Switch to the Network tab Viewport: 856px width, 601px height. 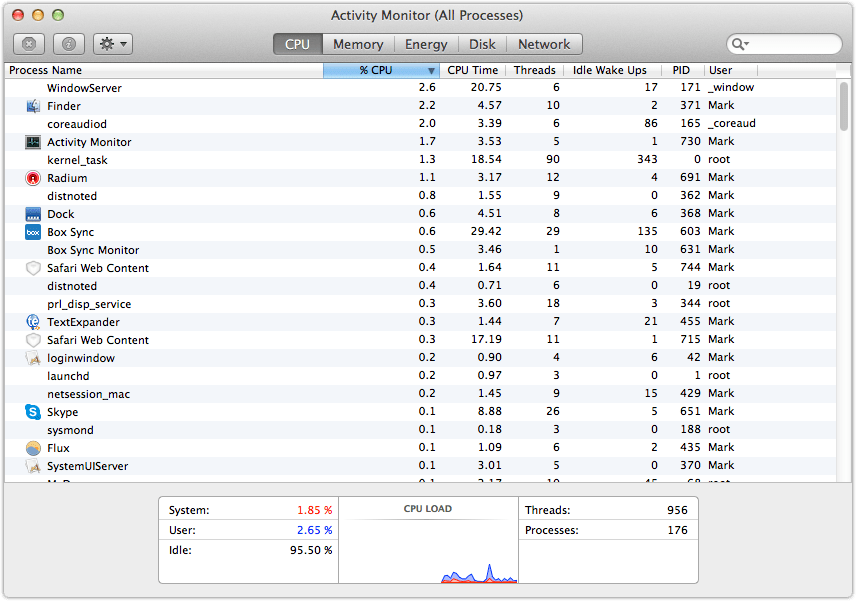click(544, 44)
